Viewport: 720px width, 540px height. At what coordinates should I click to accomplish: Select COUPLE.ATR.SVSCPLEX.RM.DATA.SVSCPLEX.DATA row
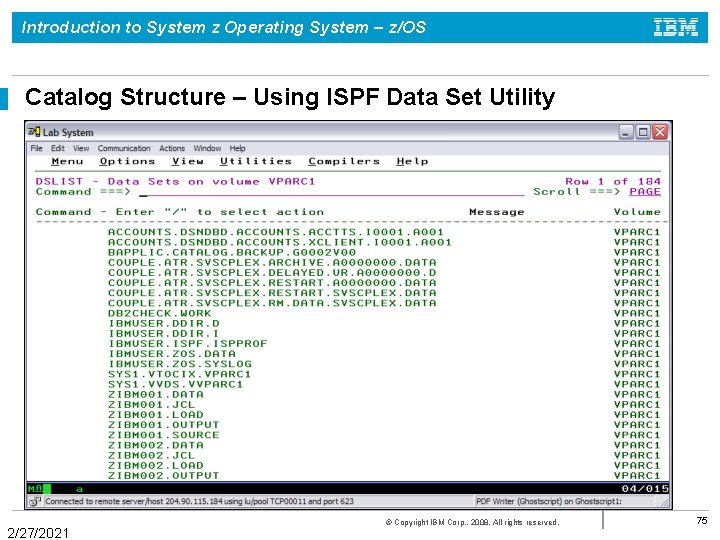point(272,303)
